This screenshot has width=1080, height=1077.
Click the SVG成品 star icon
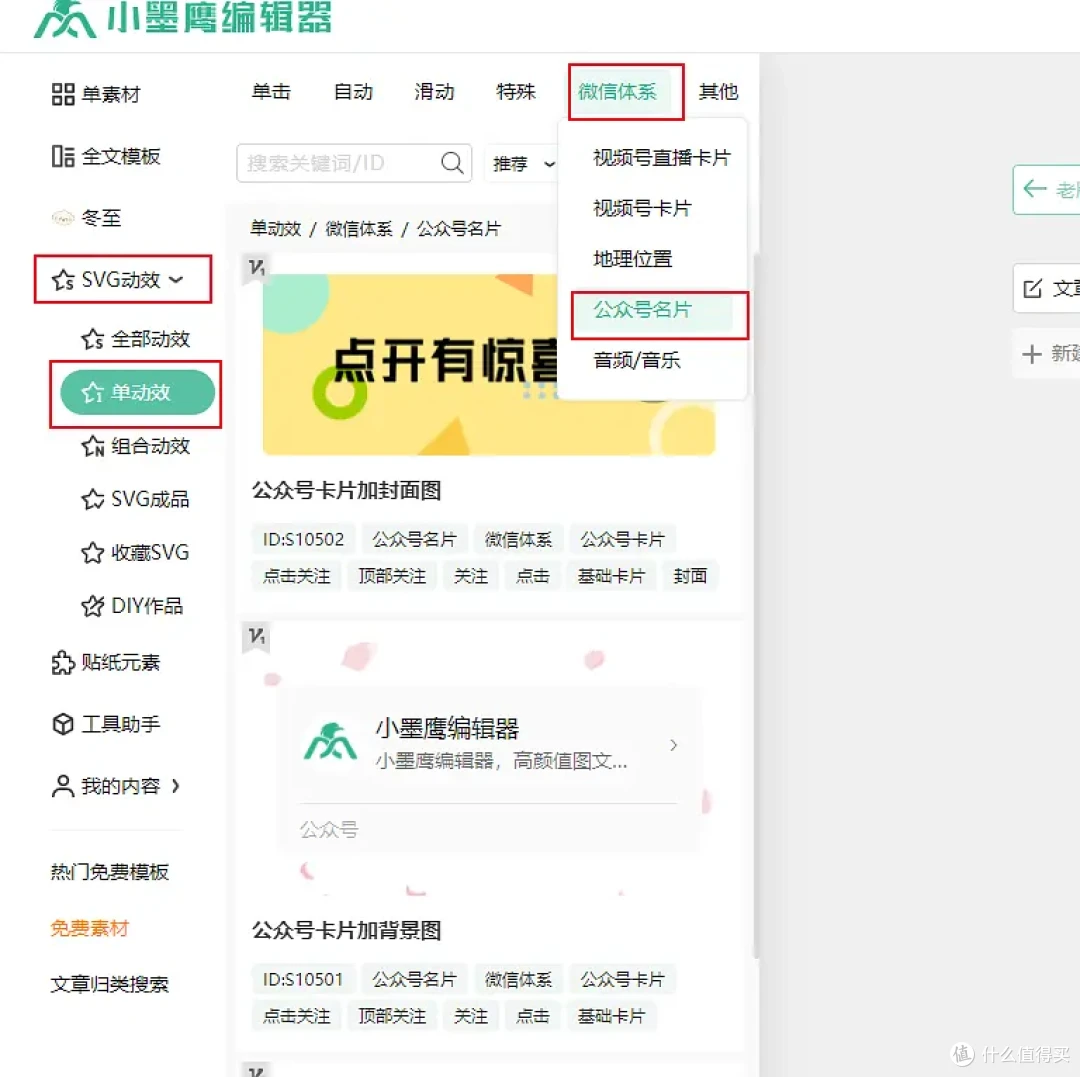(x=92, y=500)
